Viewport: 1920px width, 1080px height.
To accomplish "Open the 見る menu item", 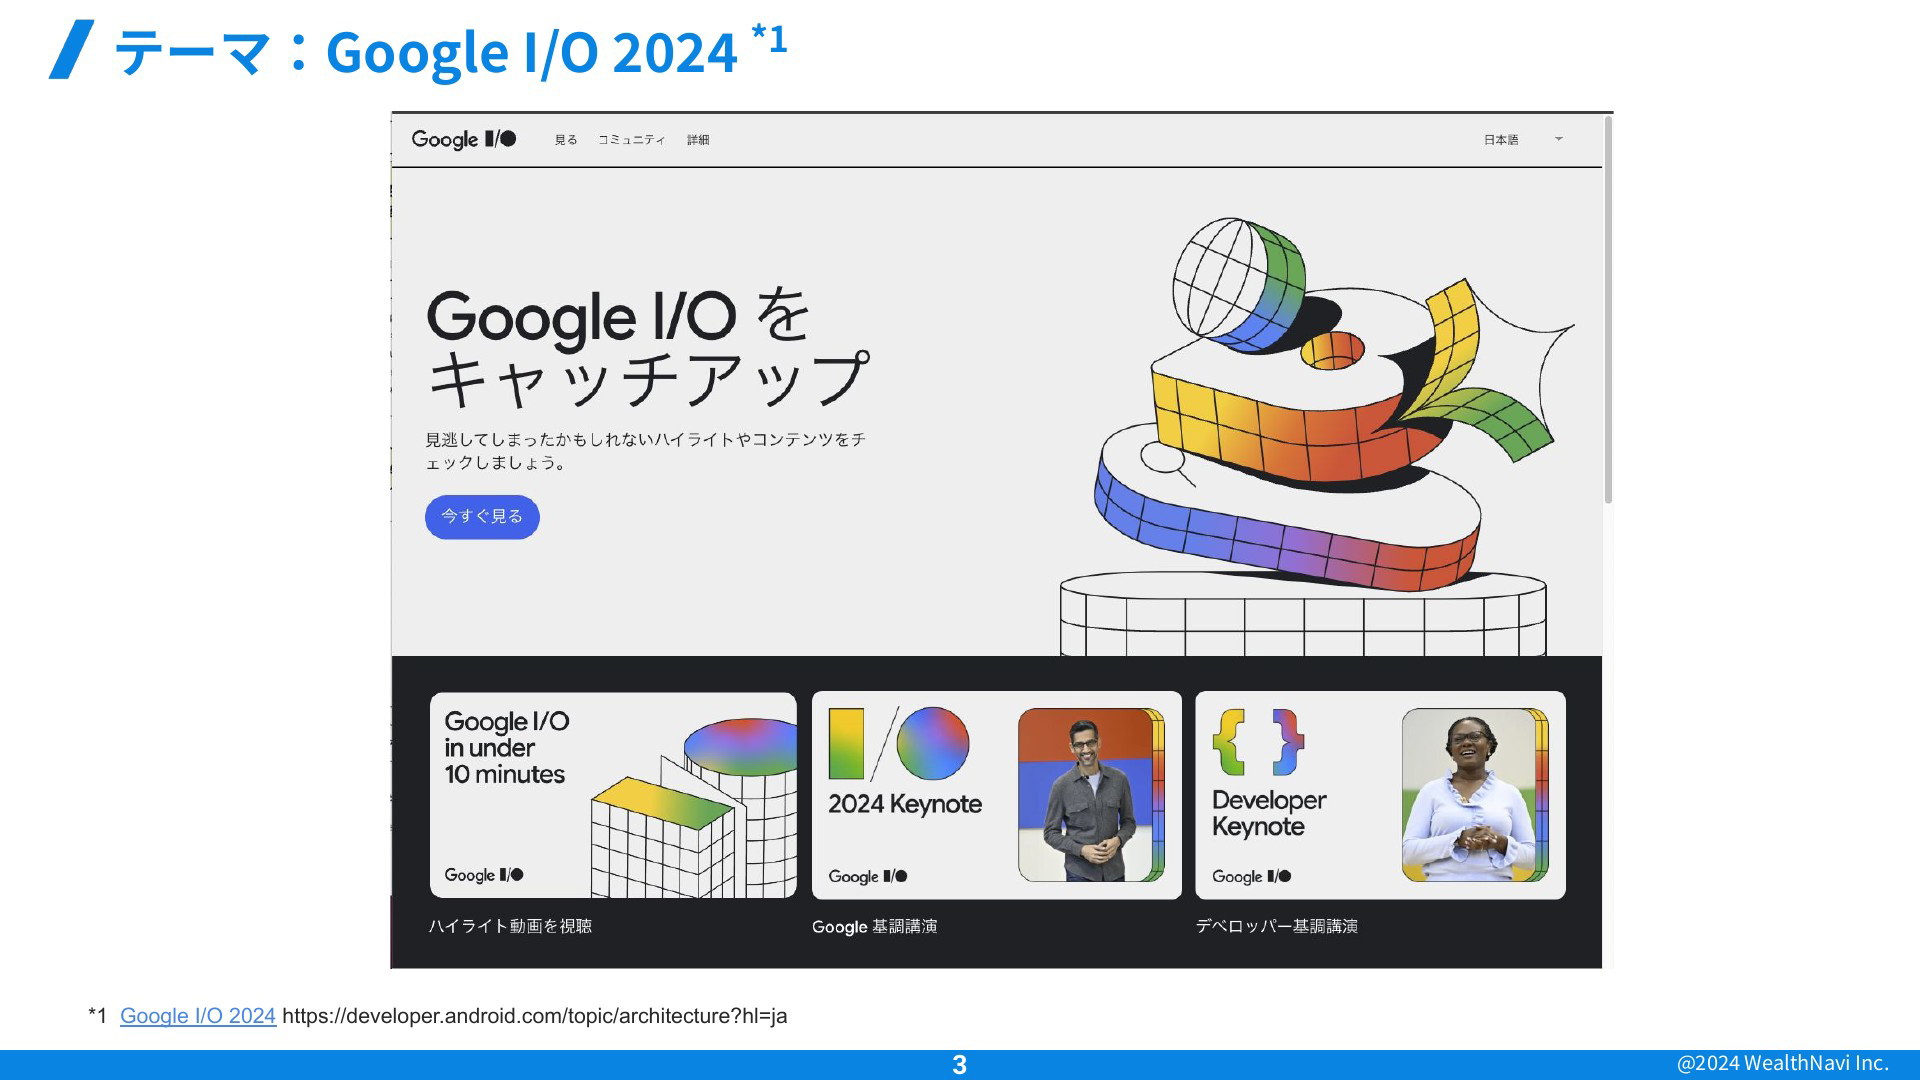I will pyautogui.click(x=566, y=140).
